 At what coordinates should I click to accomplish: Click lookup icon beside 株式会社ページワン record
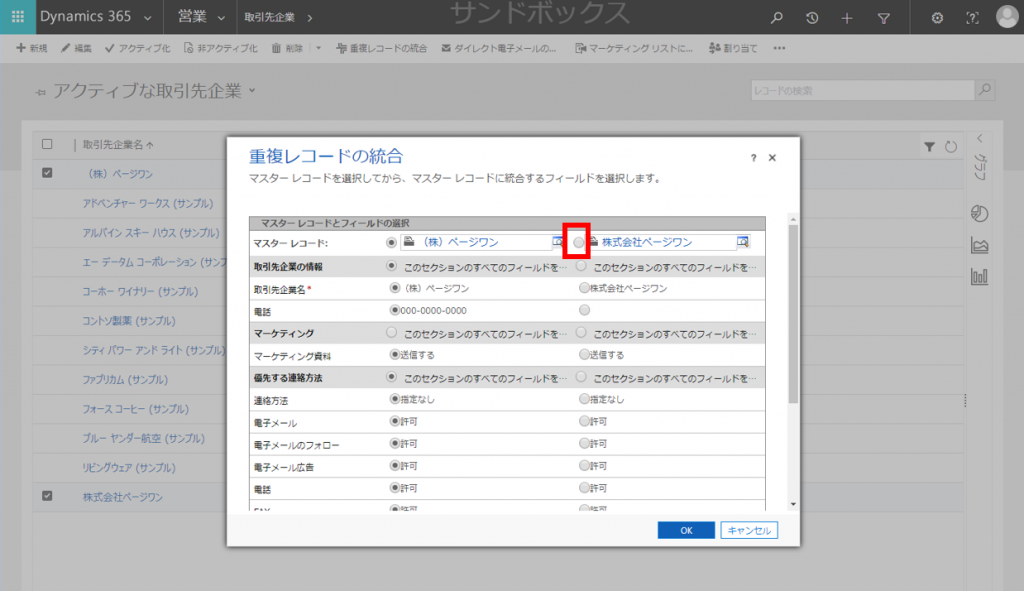tap(743, 242)
